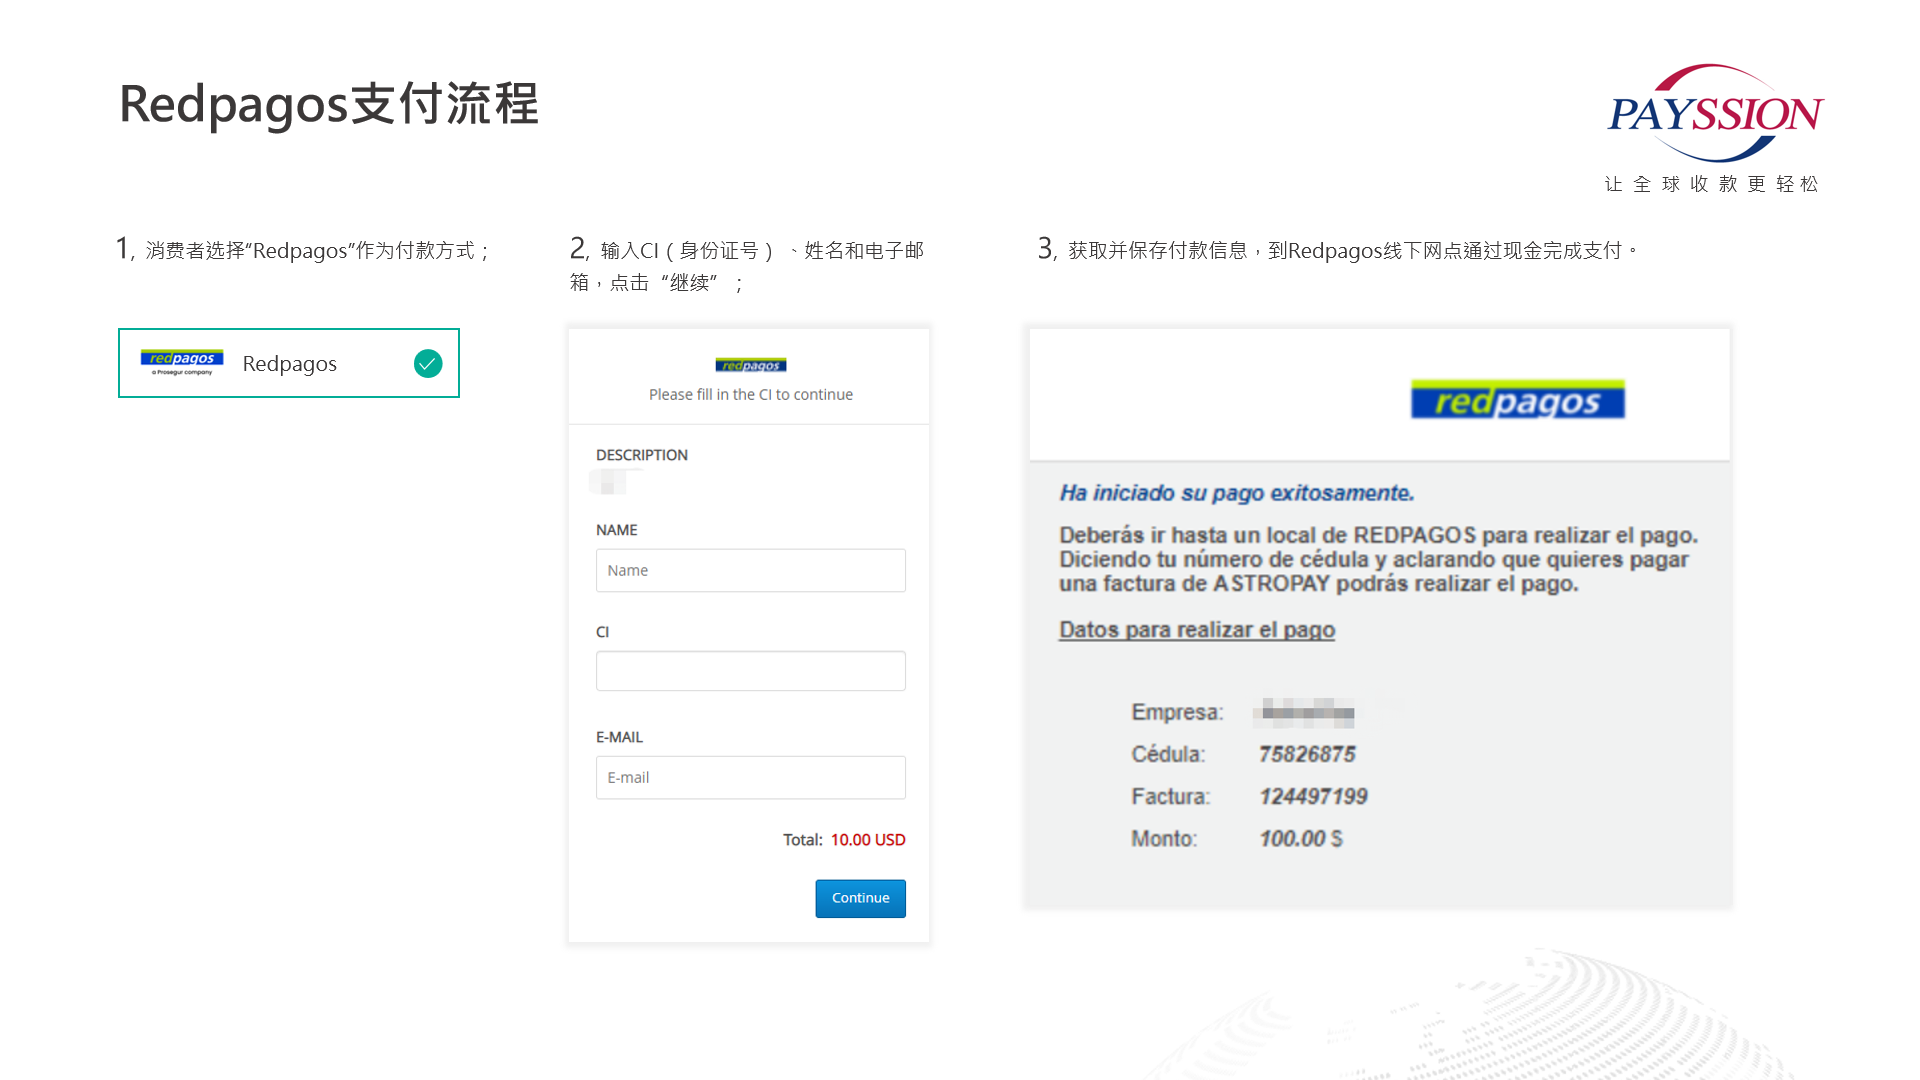1920x1080 pixels.
Task: Click 'Ha iniciado su pago exitosamente.' heading
Action: (1237, 493)
